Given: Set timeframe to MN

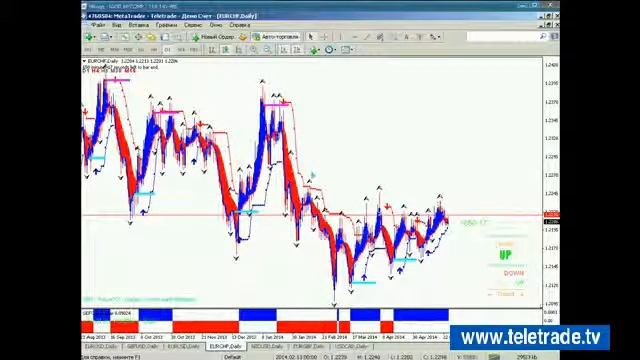Looking at the screenshot, I should (194, 49).
